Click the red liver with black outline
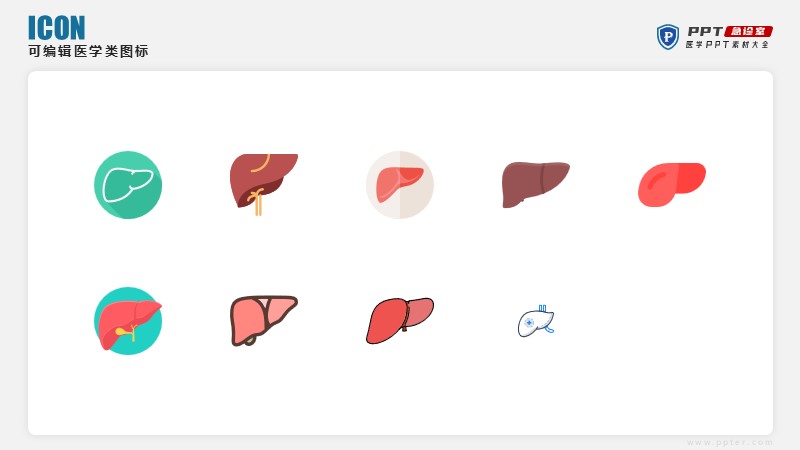The height and width of the screenshot is (450, 800). (400, 321)
